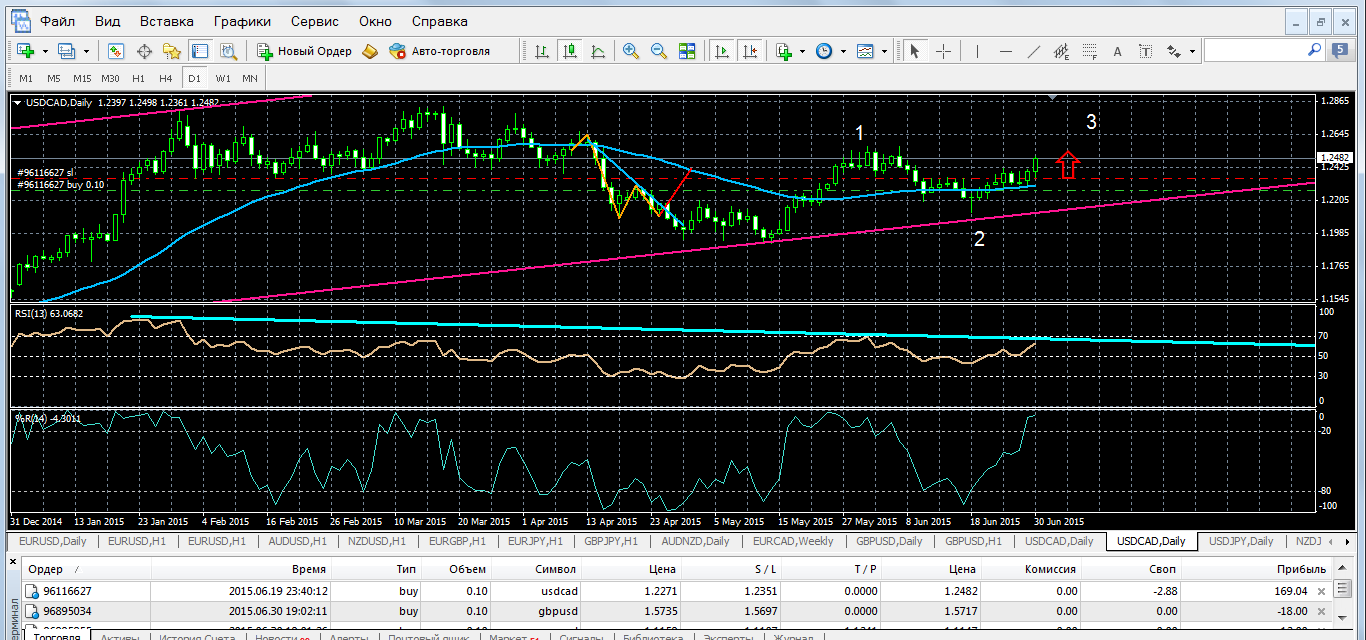Image resolution: width=1366 pixels, height=640 pixels.
Task: Expand the arrows objects dropdown
Action: [1192, 51]
